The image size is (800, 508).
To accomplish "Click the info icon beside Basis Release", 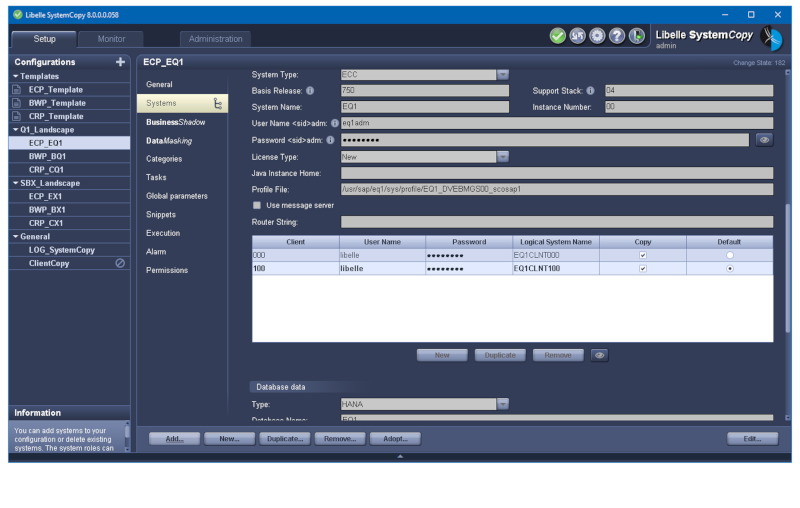I will (310, 90).
